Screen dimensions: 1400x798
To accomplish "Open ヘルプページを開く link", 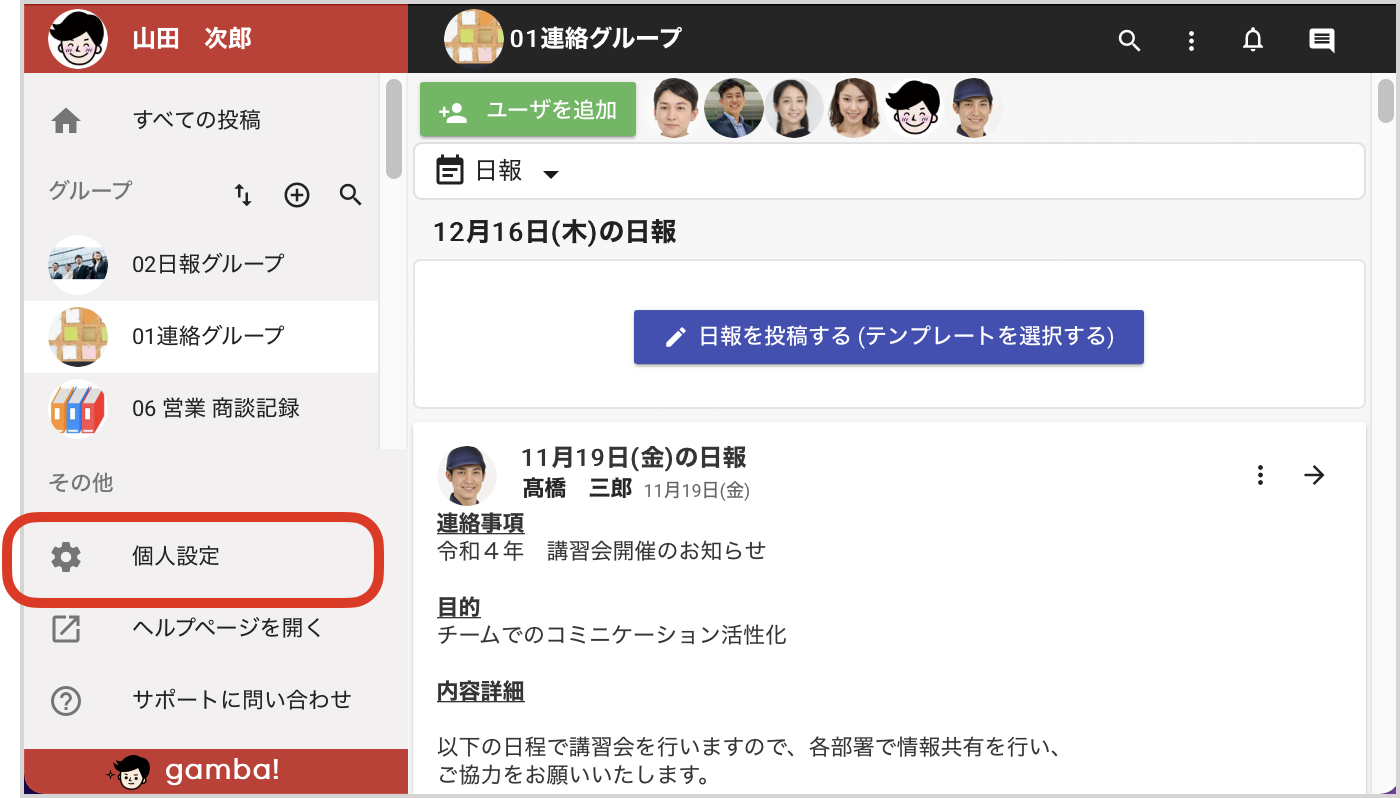I will [x=201, y=629].
